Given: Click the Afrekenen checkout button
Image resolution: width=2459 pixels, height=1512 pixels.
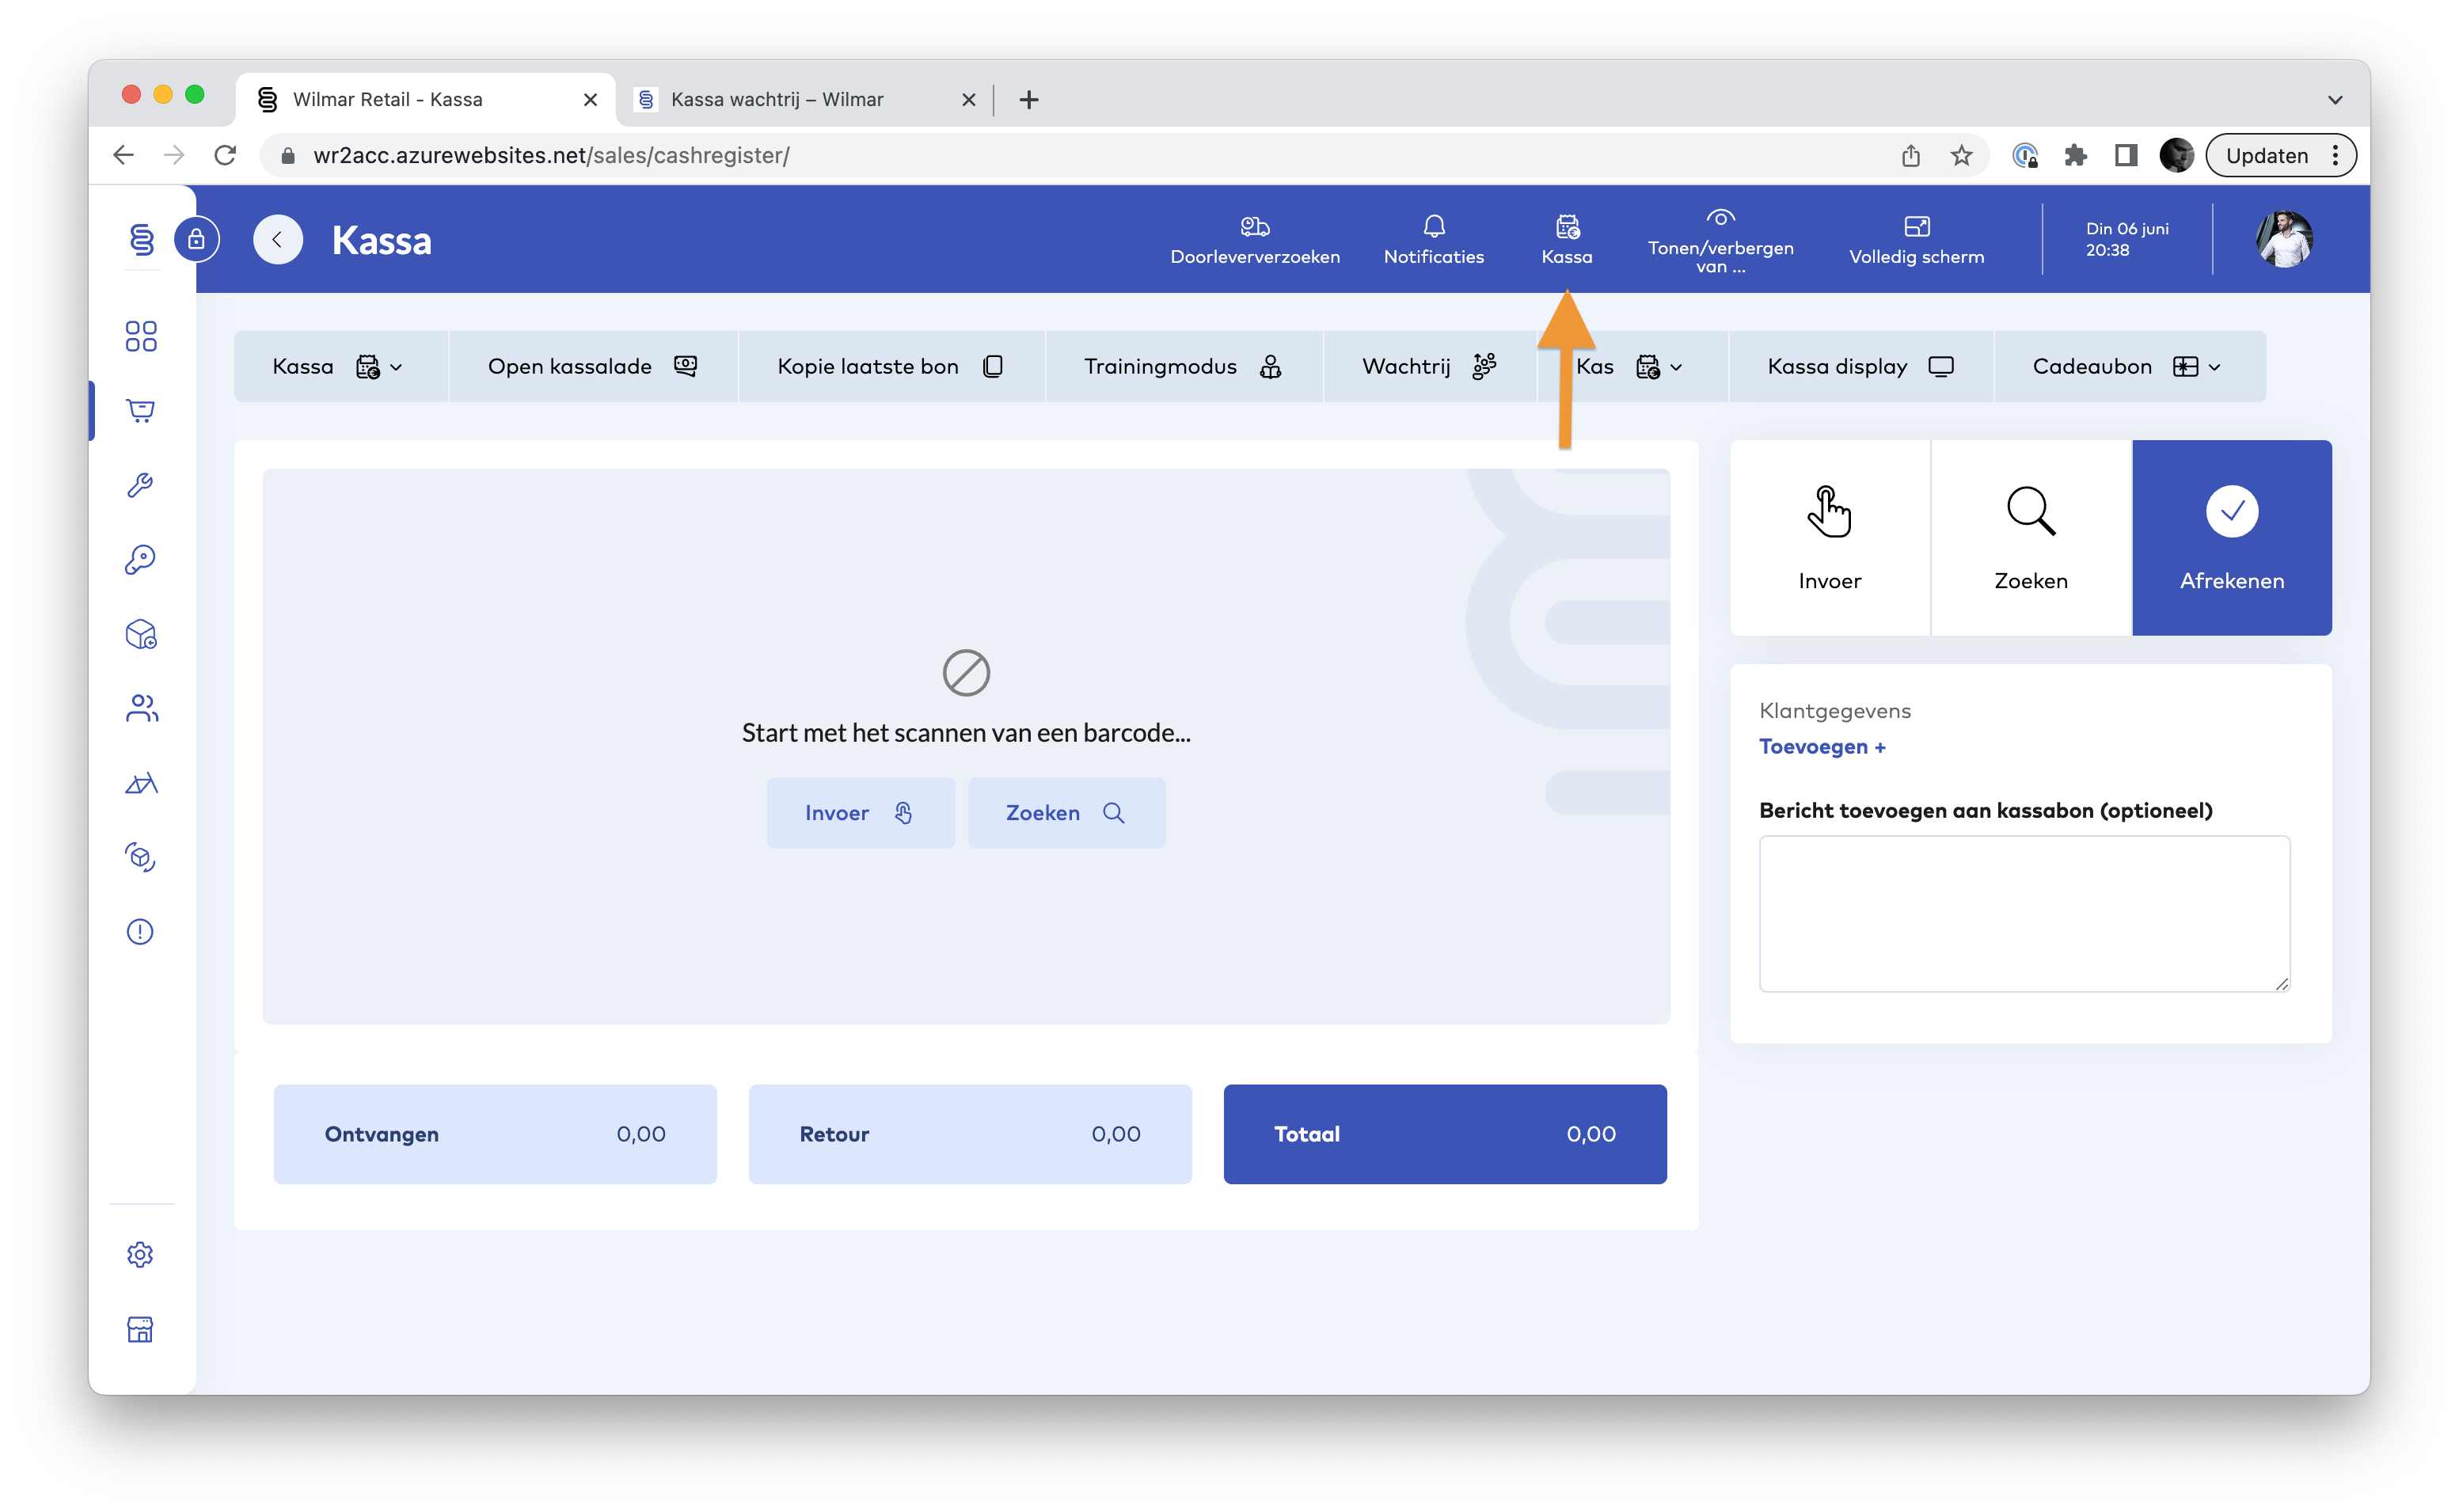Looking at the screenshot, I should click(x=2231, y=538).
